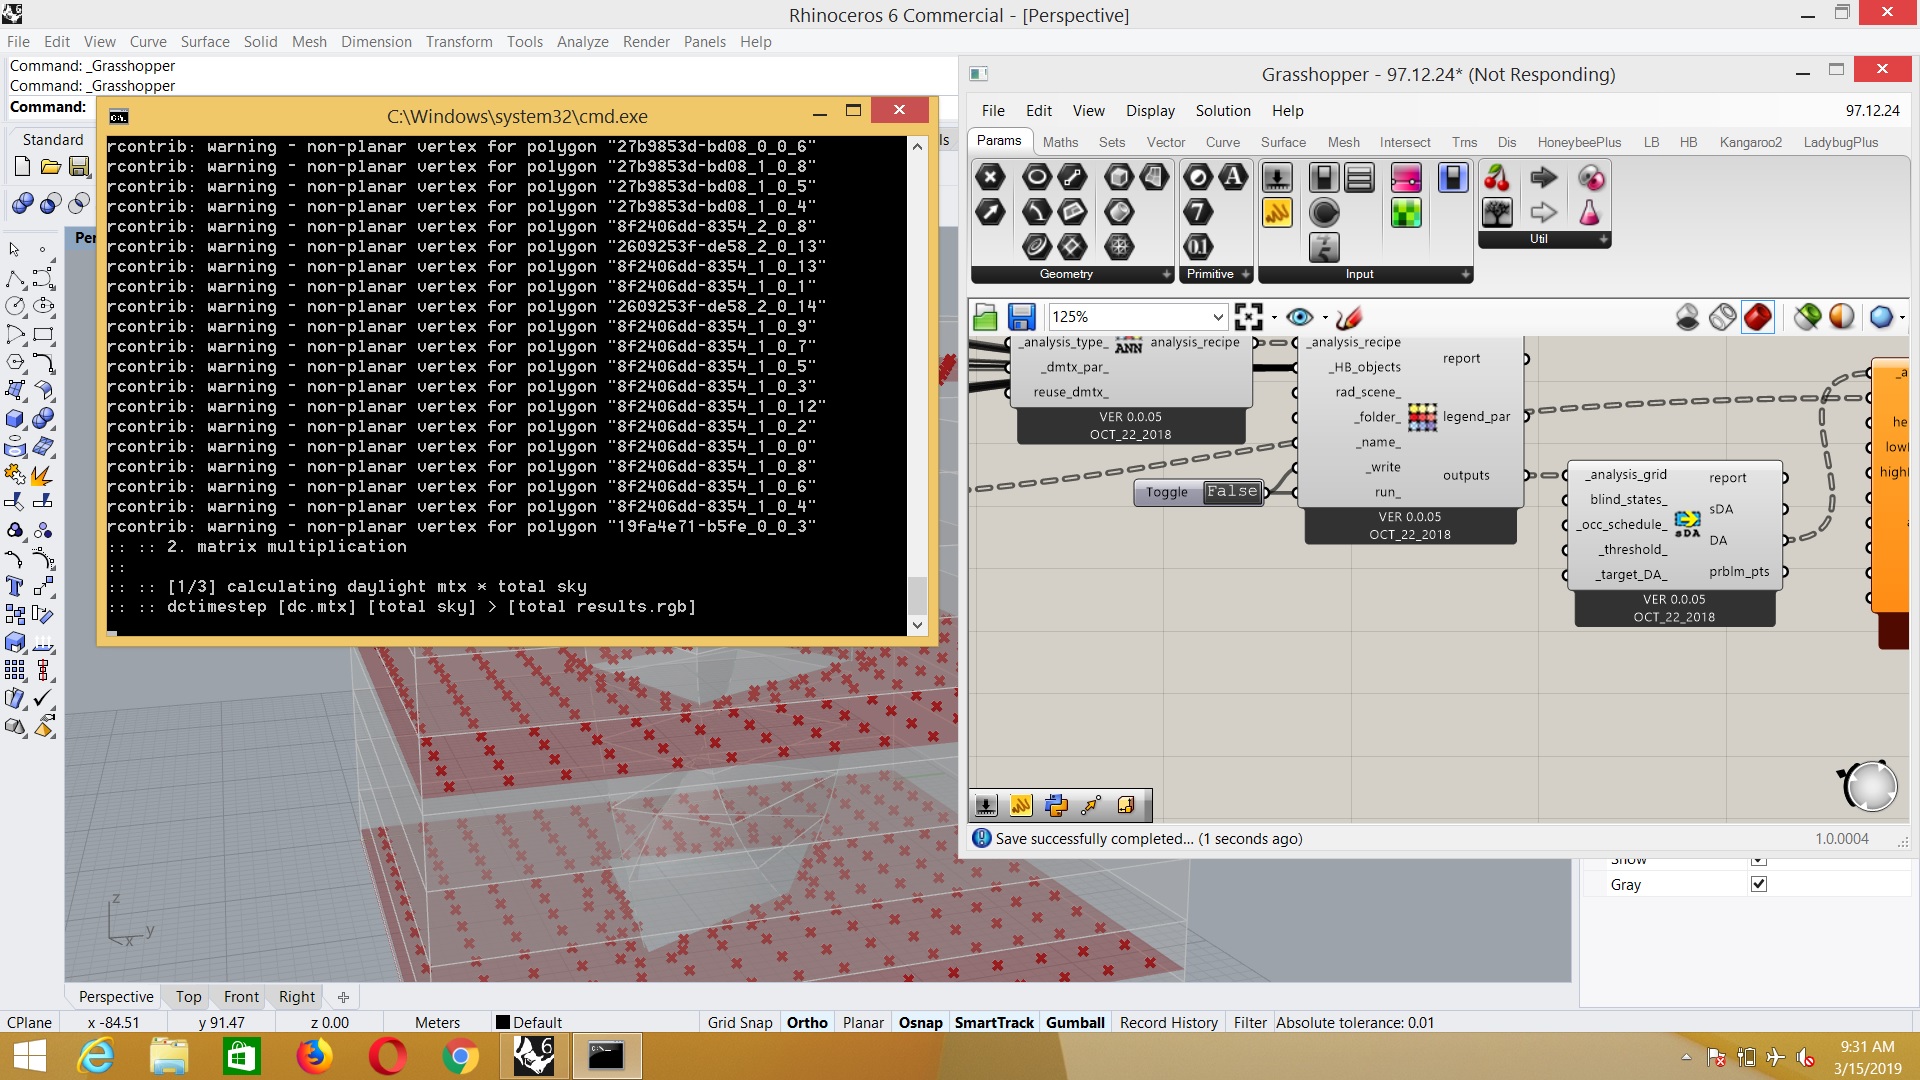1920x1080 pixels.
Task: Click the Panel yellow input icon
Action: pos(1277,212)
